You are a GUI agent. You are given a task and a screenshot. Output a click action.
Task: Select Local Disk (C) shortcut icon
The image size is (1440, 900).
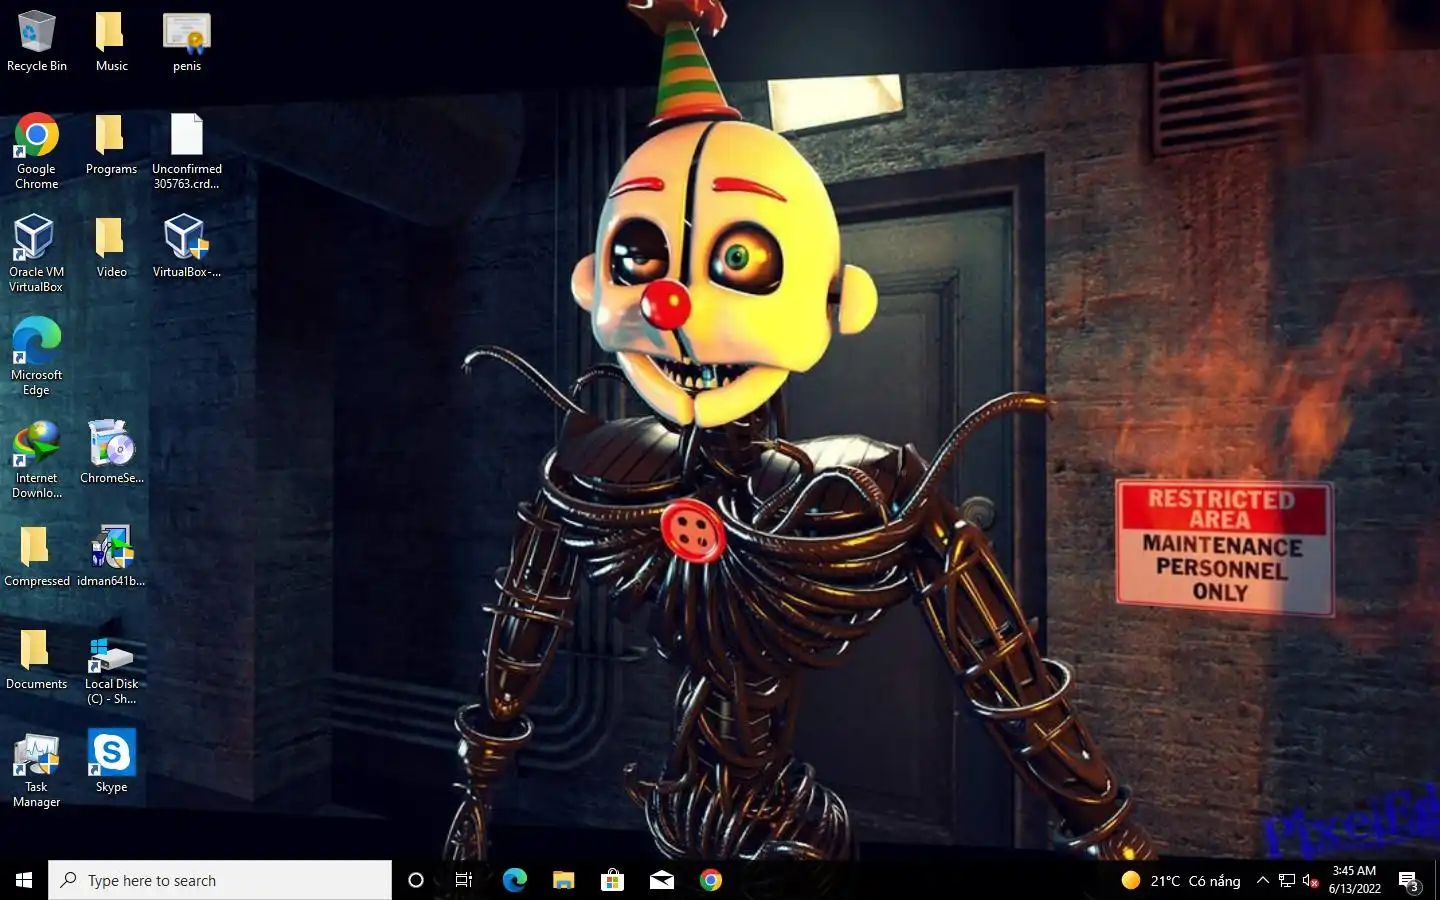coord(111,670)
